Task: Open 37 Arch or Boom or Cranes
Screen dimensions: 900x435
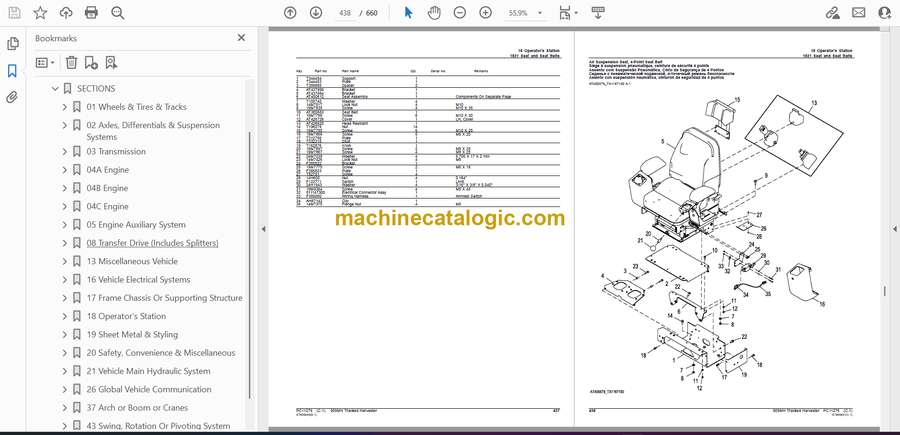Action: coord(137,407)
